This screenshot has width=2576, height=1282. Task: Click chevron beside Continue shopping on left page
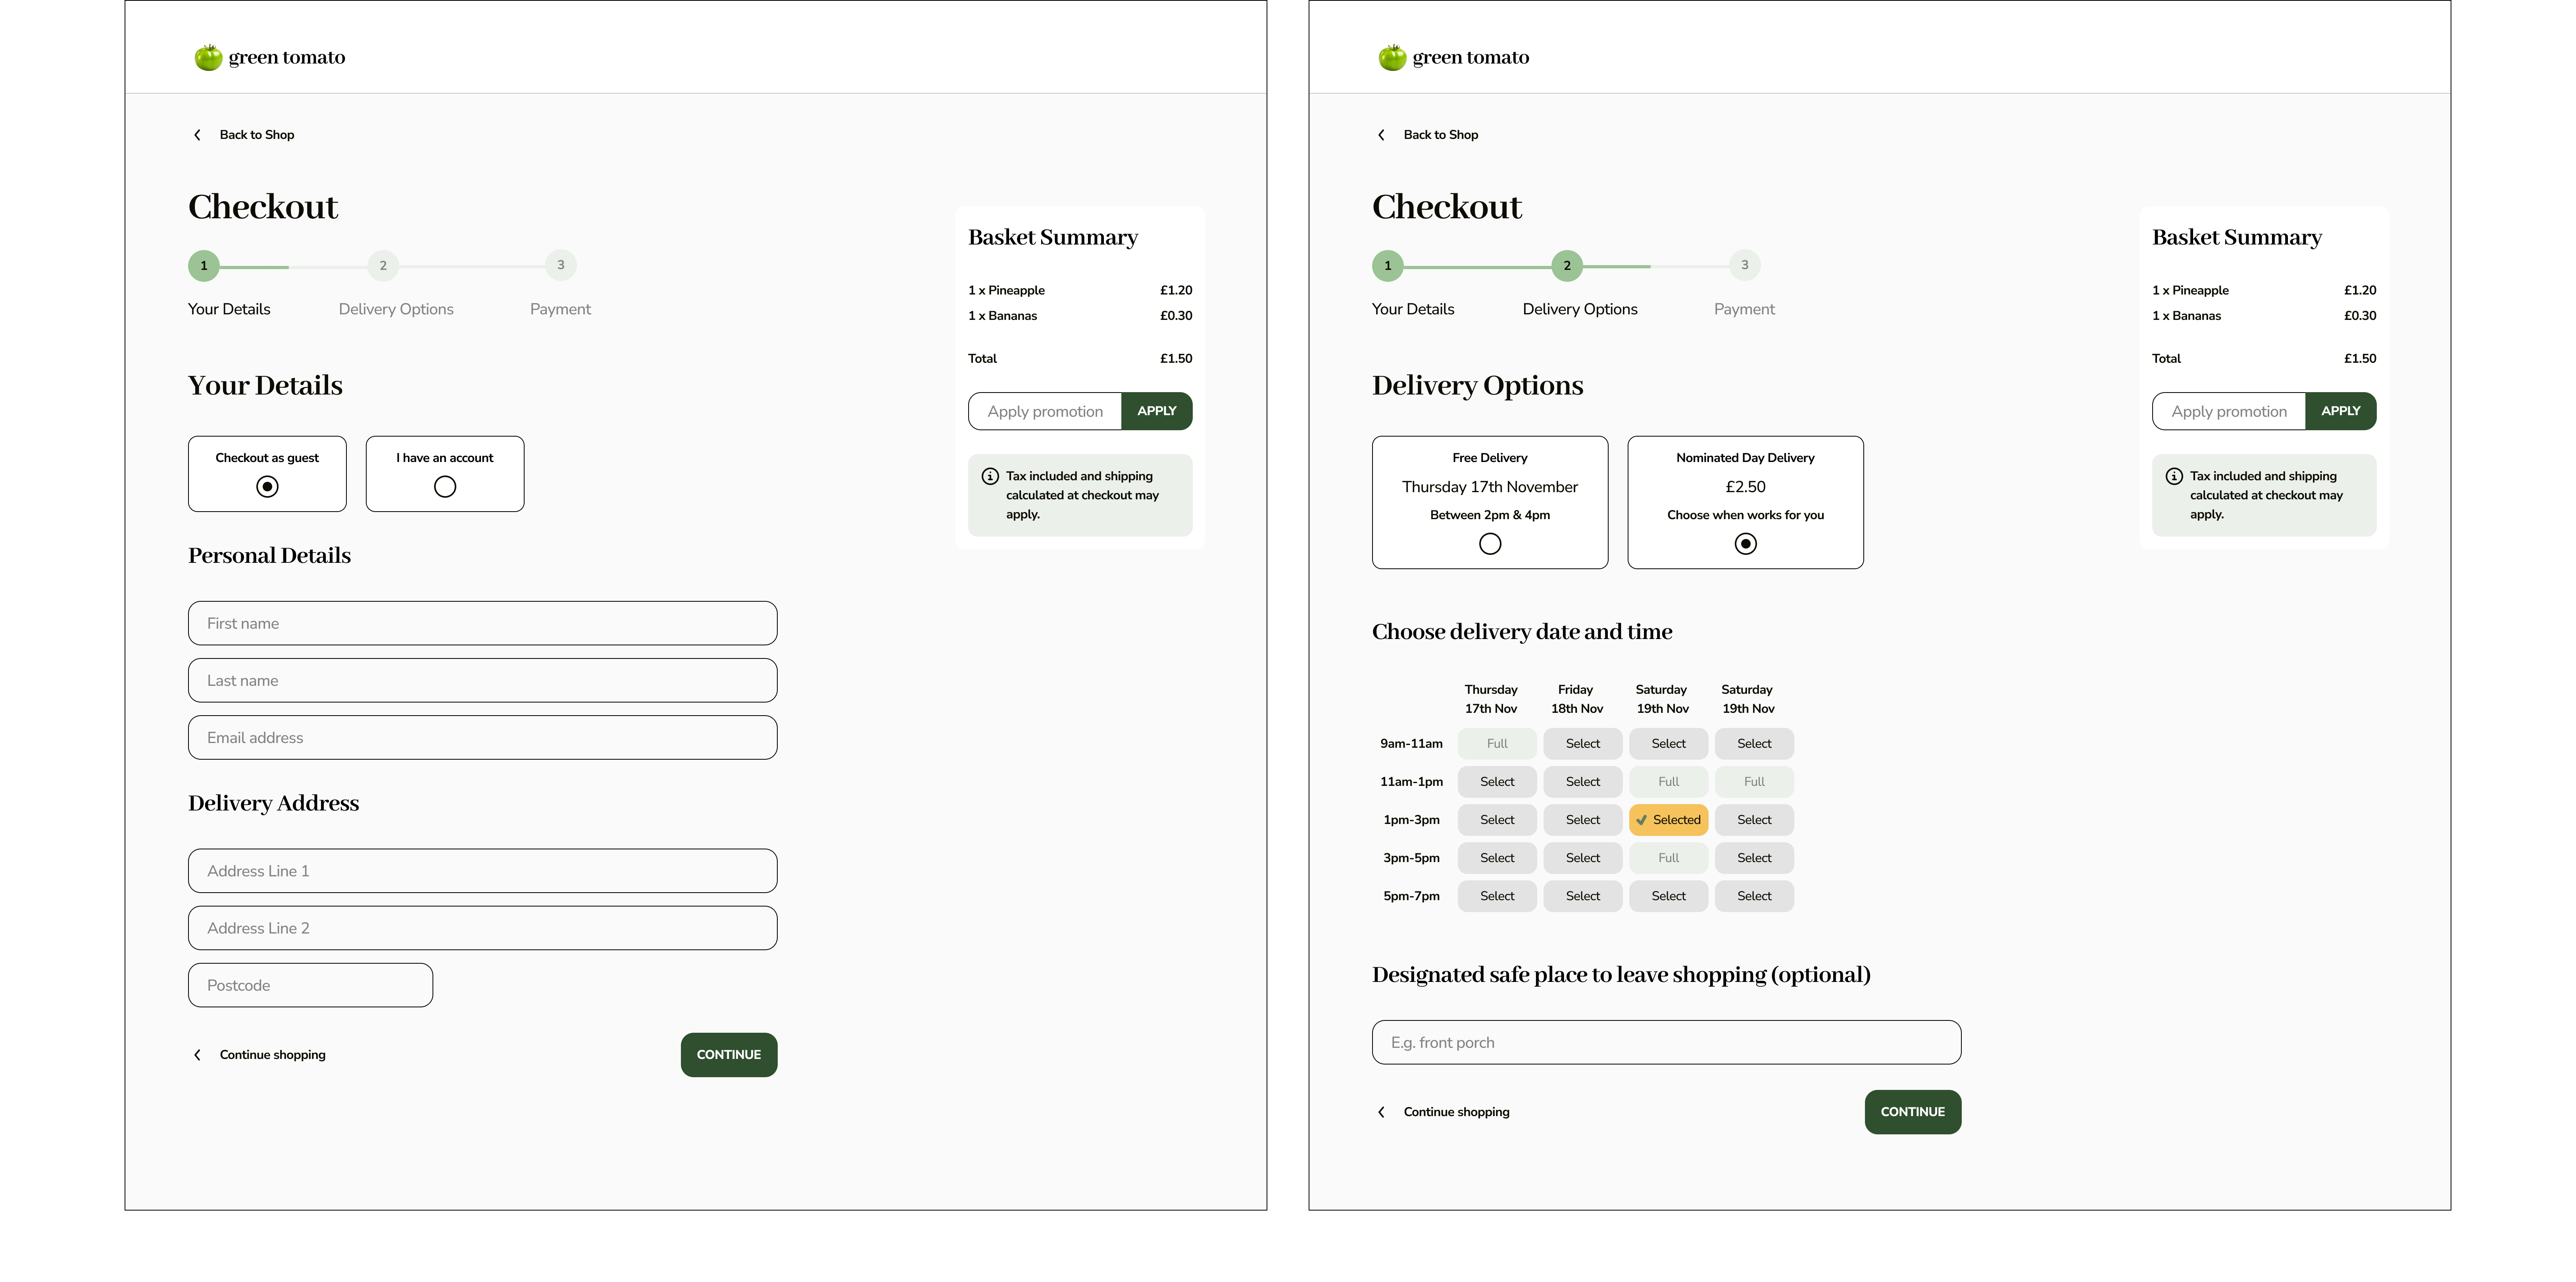coord(197,1055)
